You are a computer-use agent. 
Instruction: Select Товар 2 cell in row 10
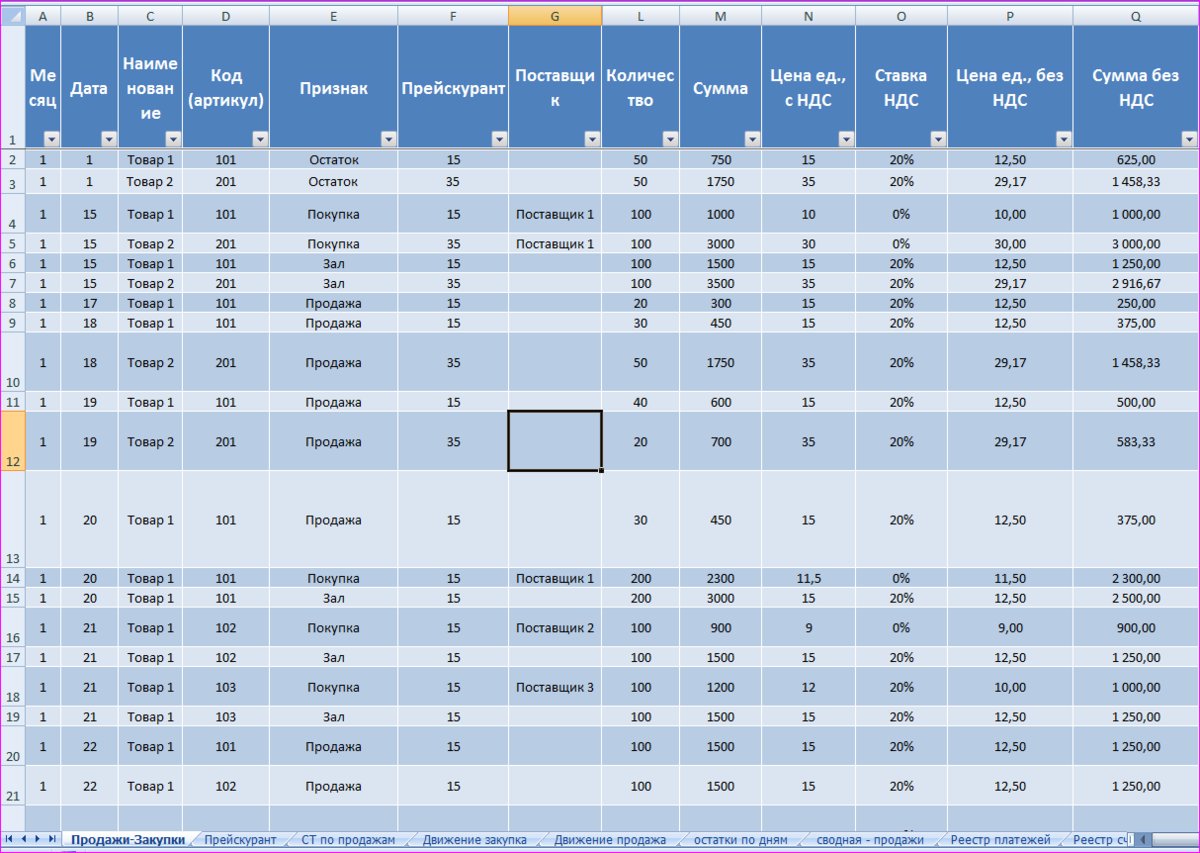[x=150, y=362]
